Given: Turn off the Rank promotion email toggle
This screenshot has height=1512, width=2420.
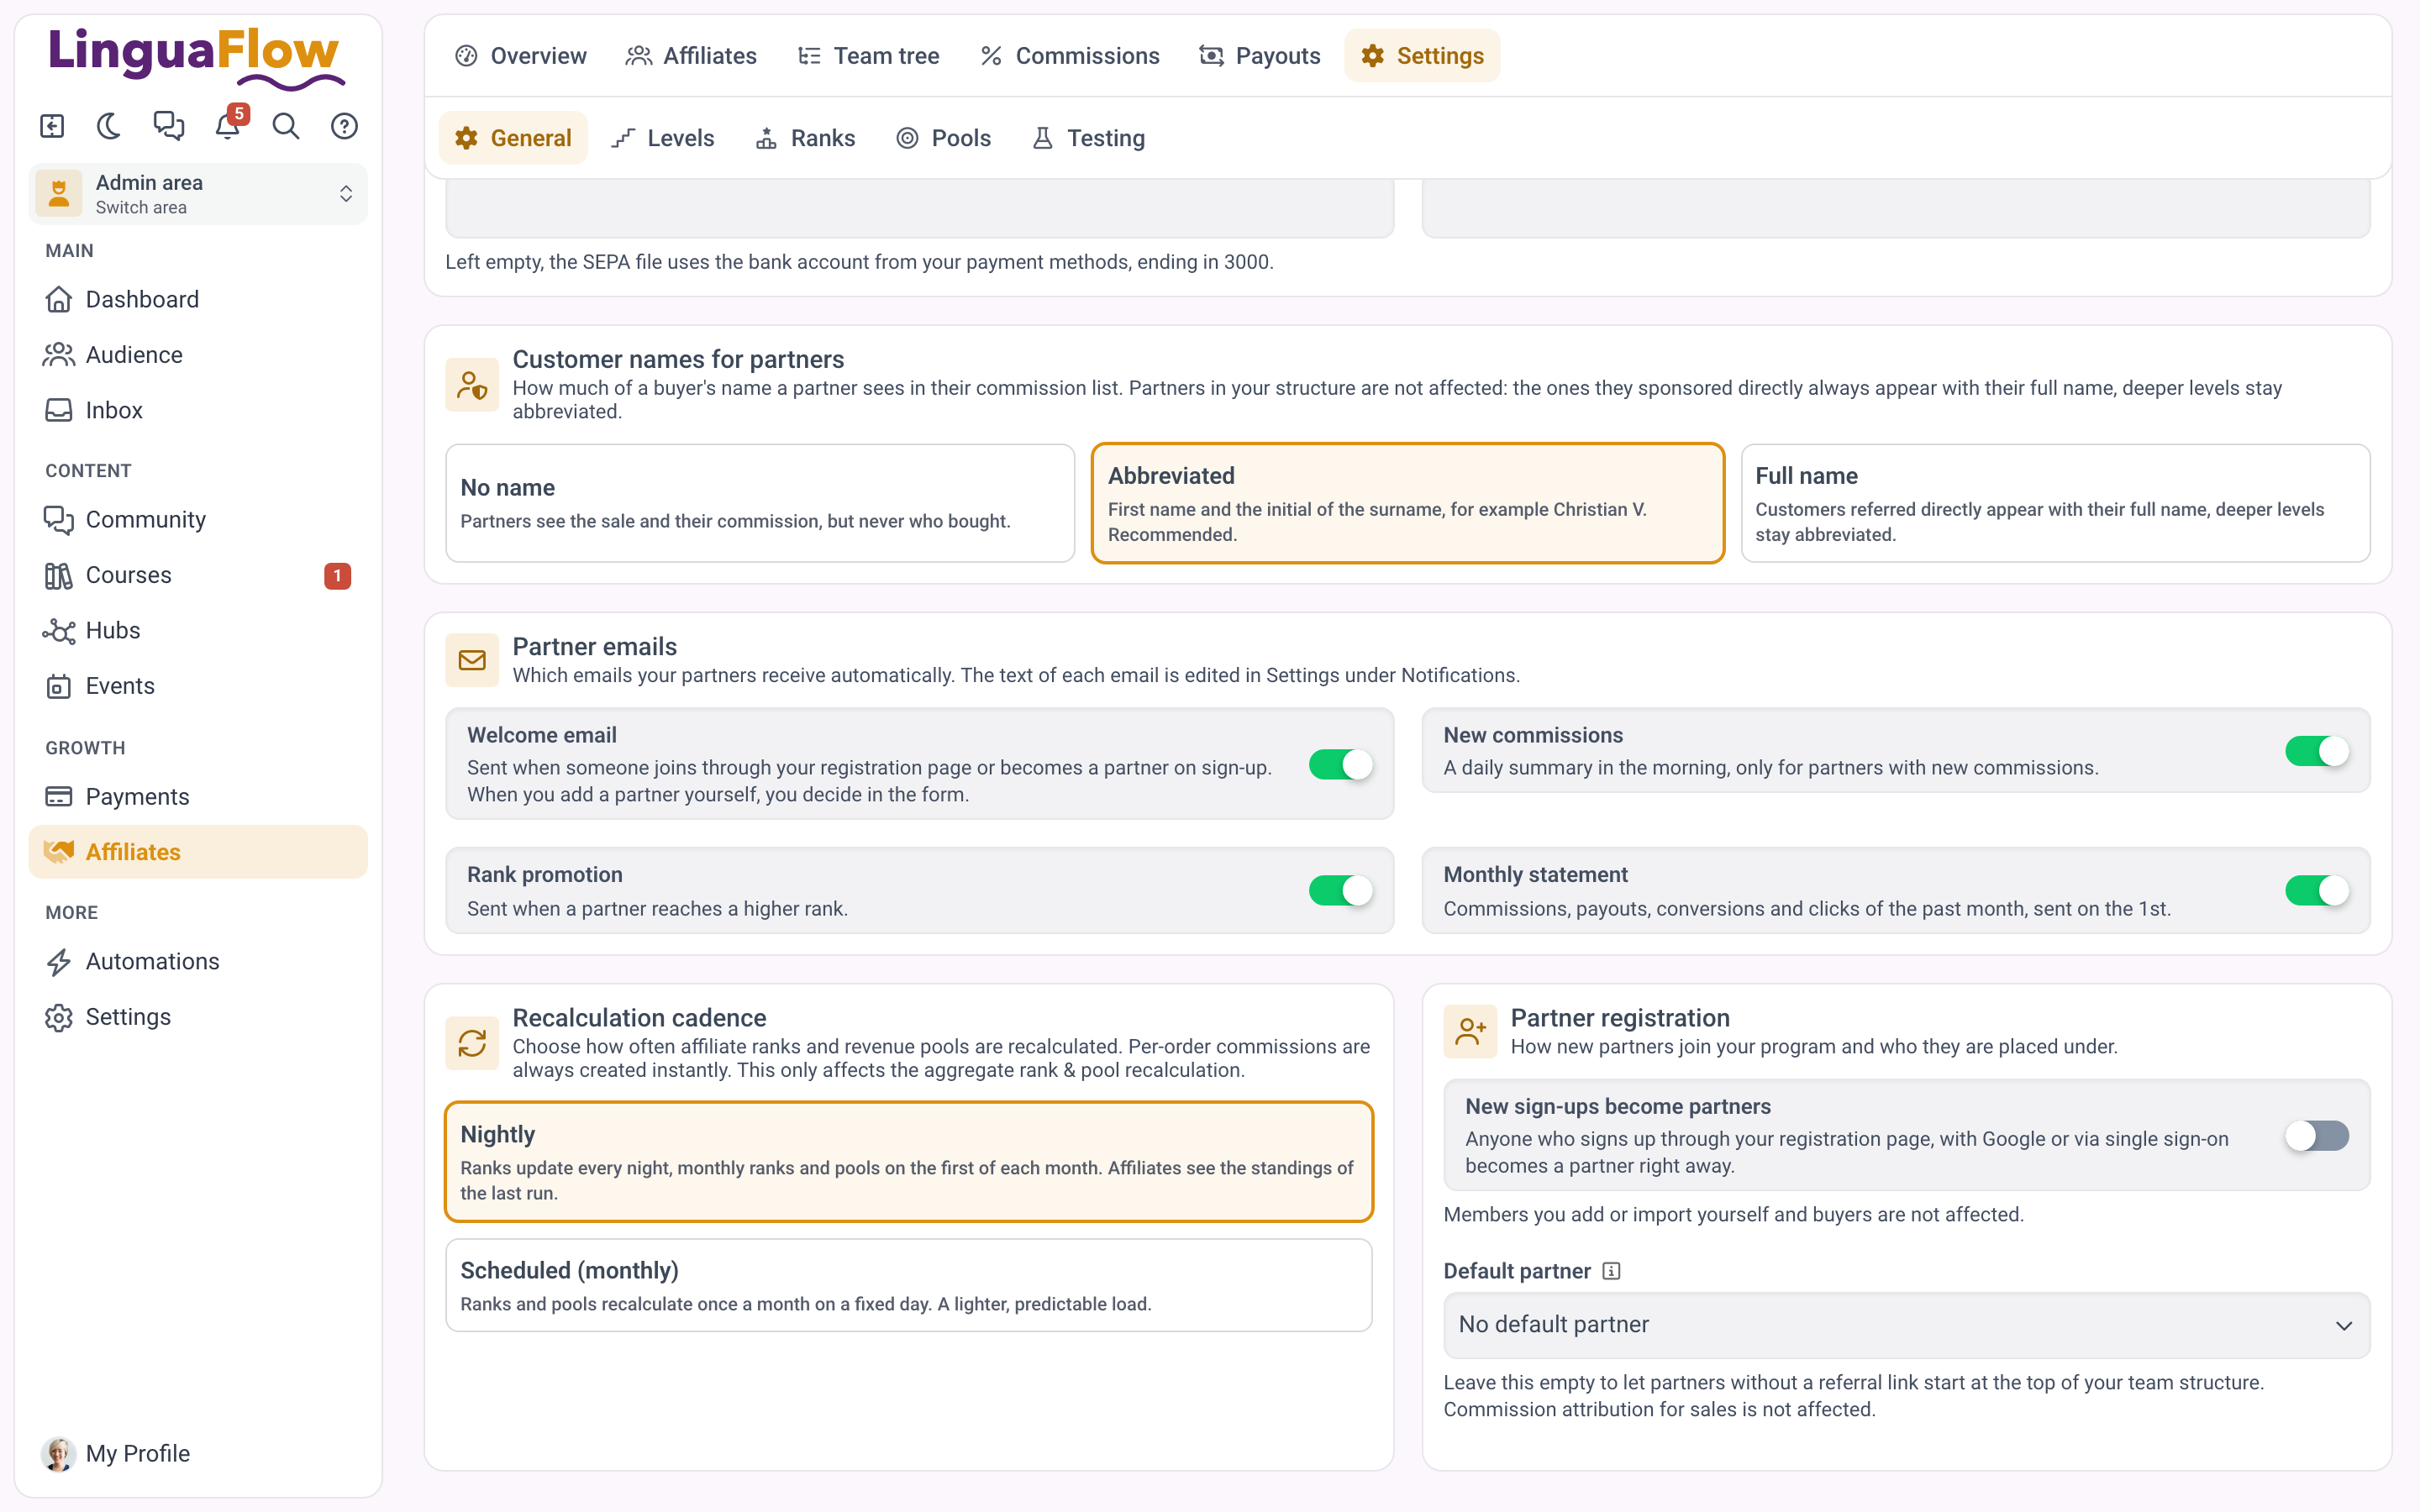Looking at the screenshot, I should [x=1341, y=890].
